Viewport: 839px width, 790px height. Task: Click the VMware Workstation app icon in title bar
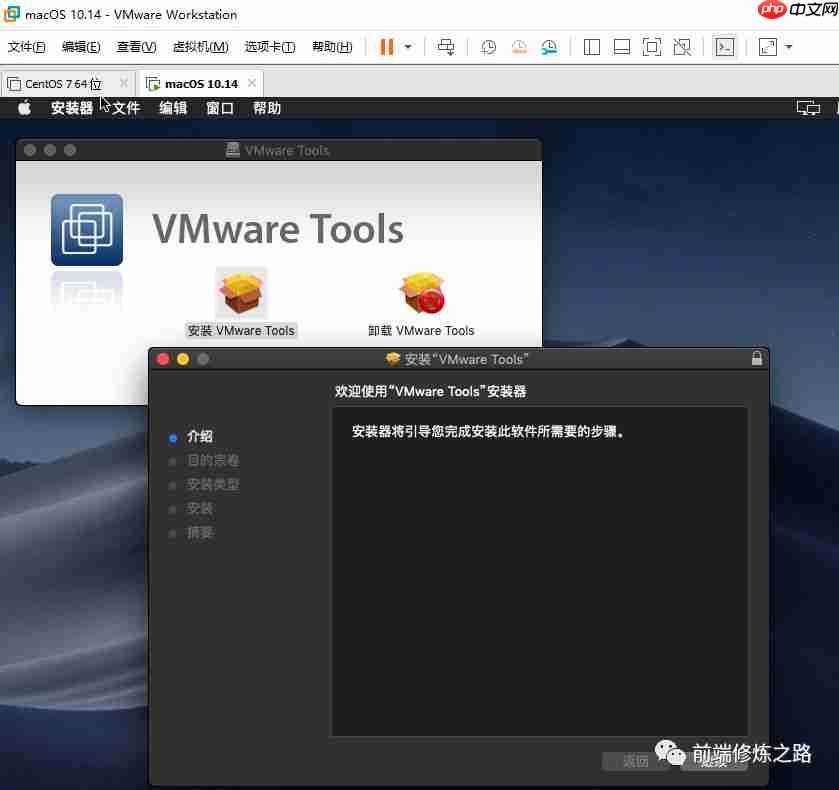tap(11, 14)
